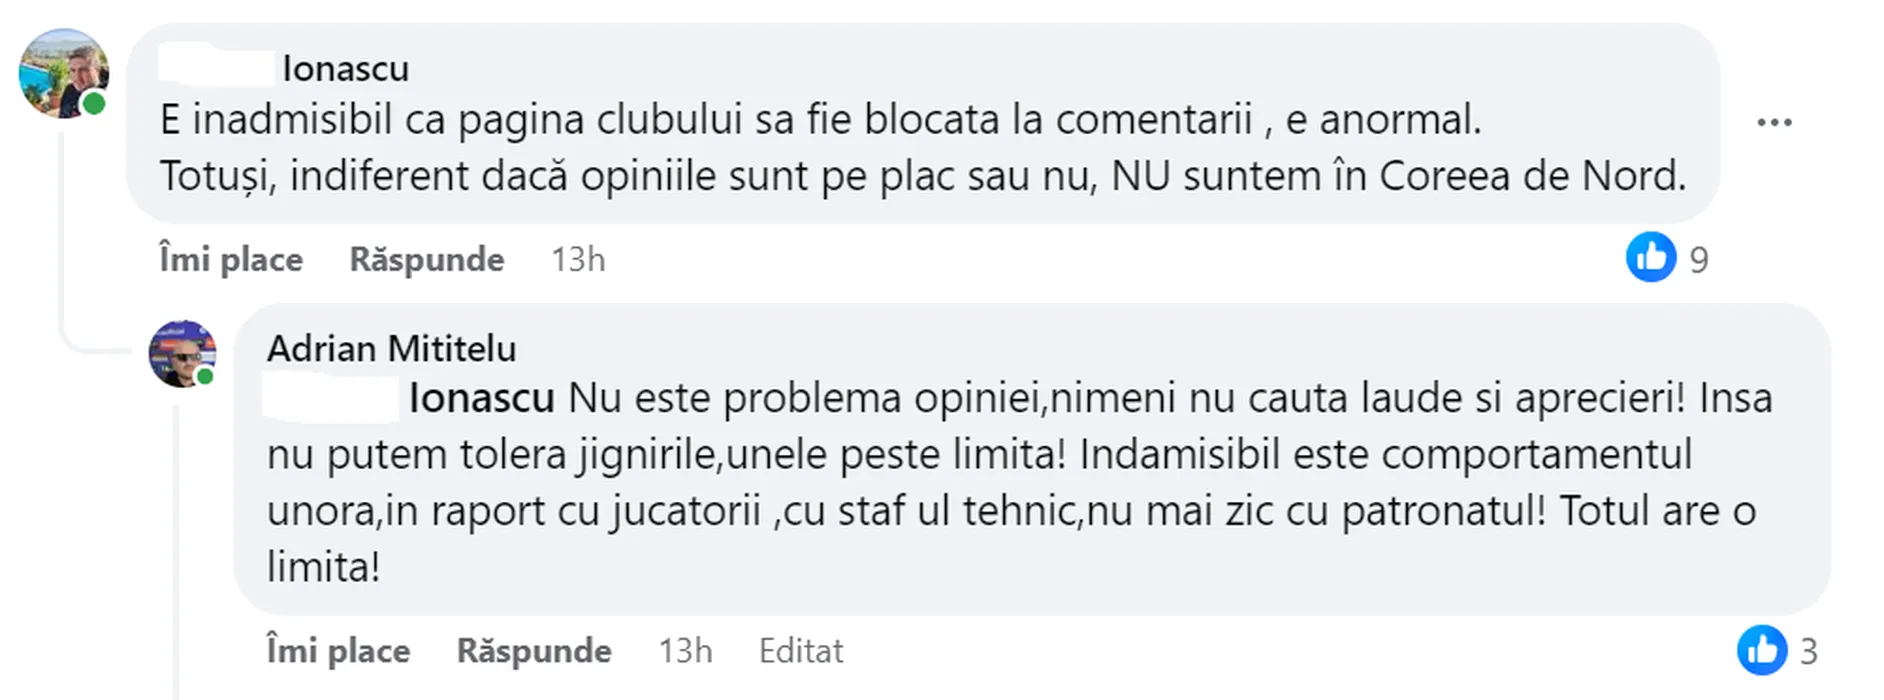The image size is (1884, 700).
Task: Toggle 'Îmi place' on Ionascu's comment
Action: (x=231, y=259)
